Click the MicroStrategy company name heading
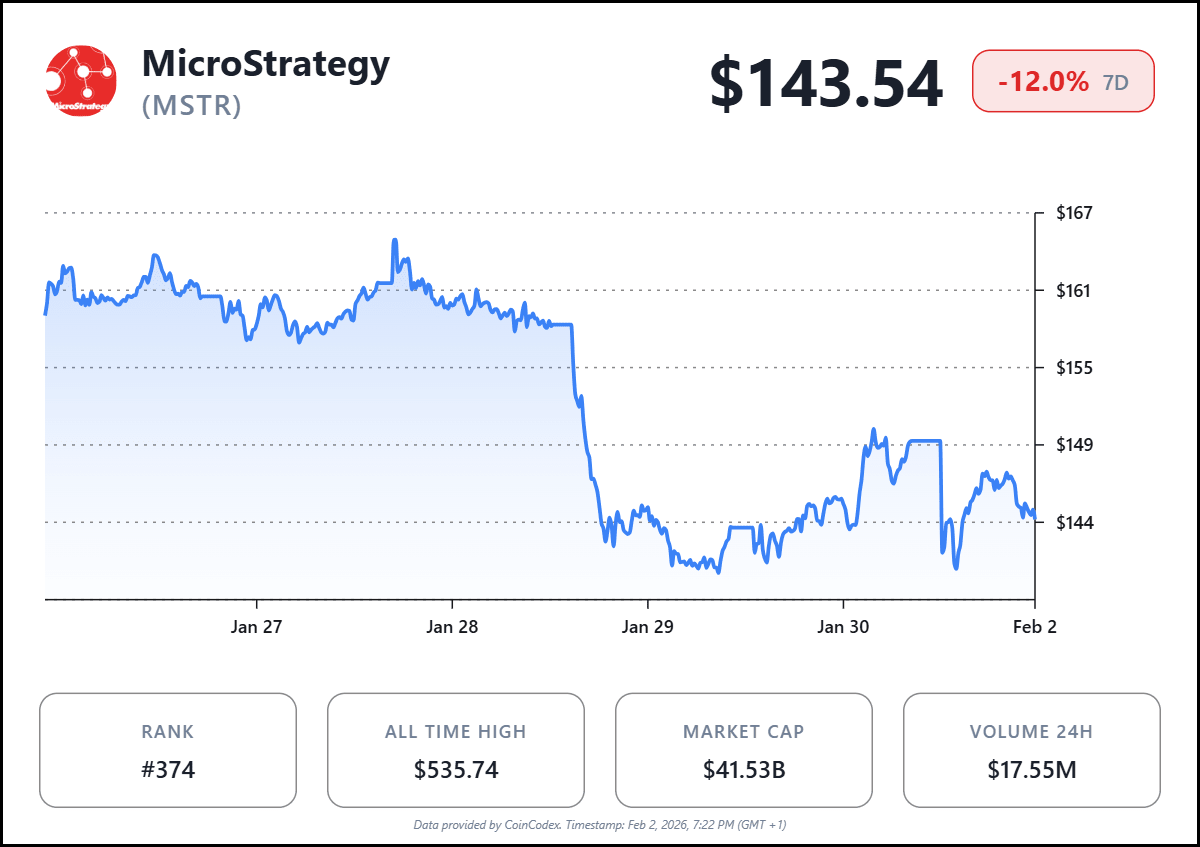The height and width of the screenshot is (847, 1200). [x=266, y=64]
